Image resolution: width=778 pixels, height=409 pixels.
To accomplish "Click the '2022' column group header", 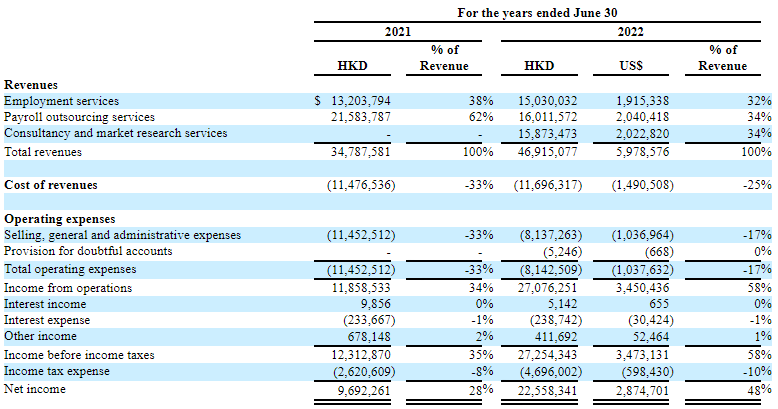I will point(631,32).
